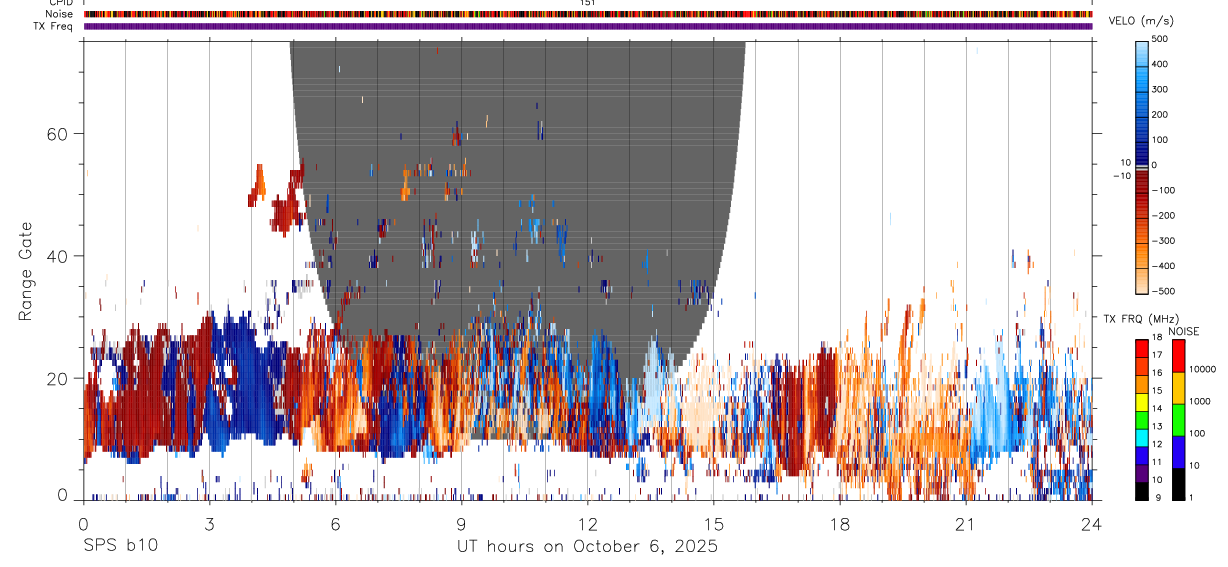Click the 24 tick label on the UT hours axis
This screenshot has height=567, width=1228.
coord(1091,523)
